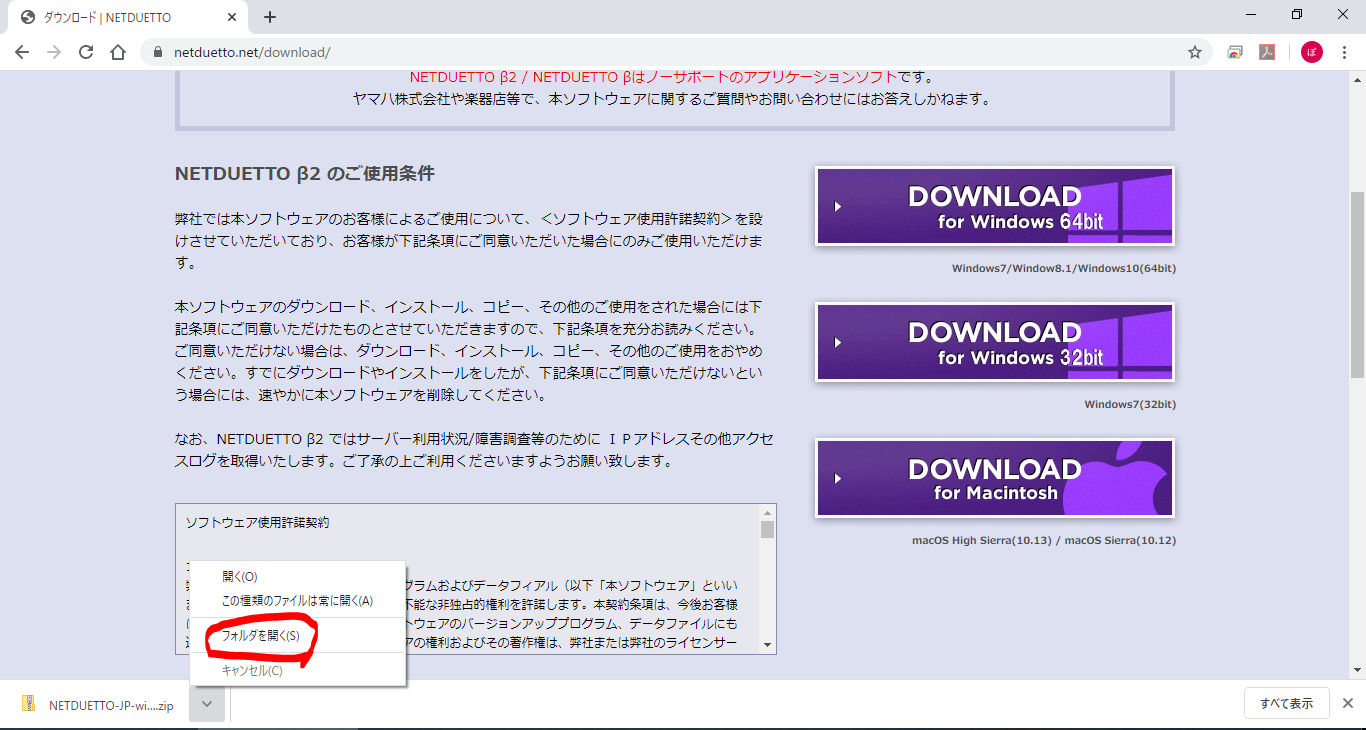Click the Windows7(32bit) caption
1366x730 pixels.
(1130, 404)
